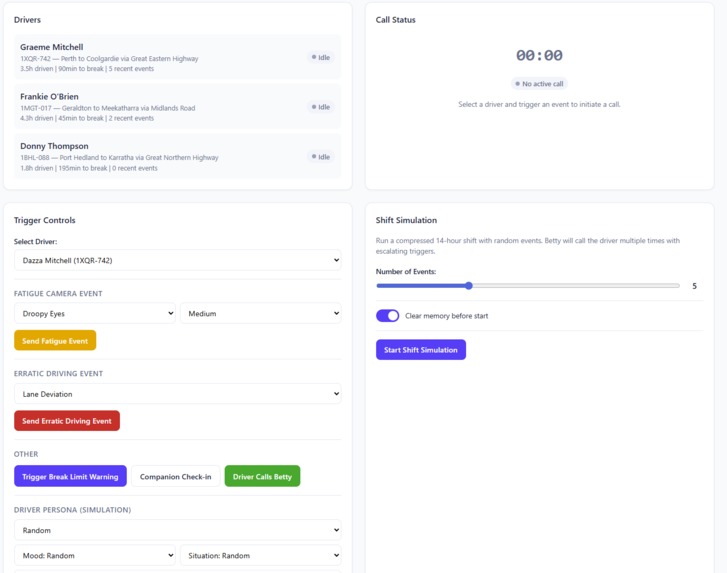Image resolution: width=727 pixels, height=573 pixels.
Task: Click Idle status badge for Donny Thompson
Action: click(321, 157)
